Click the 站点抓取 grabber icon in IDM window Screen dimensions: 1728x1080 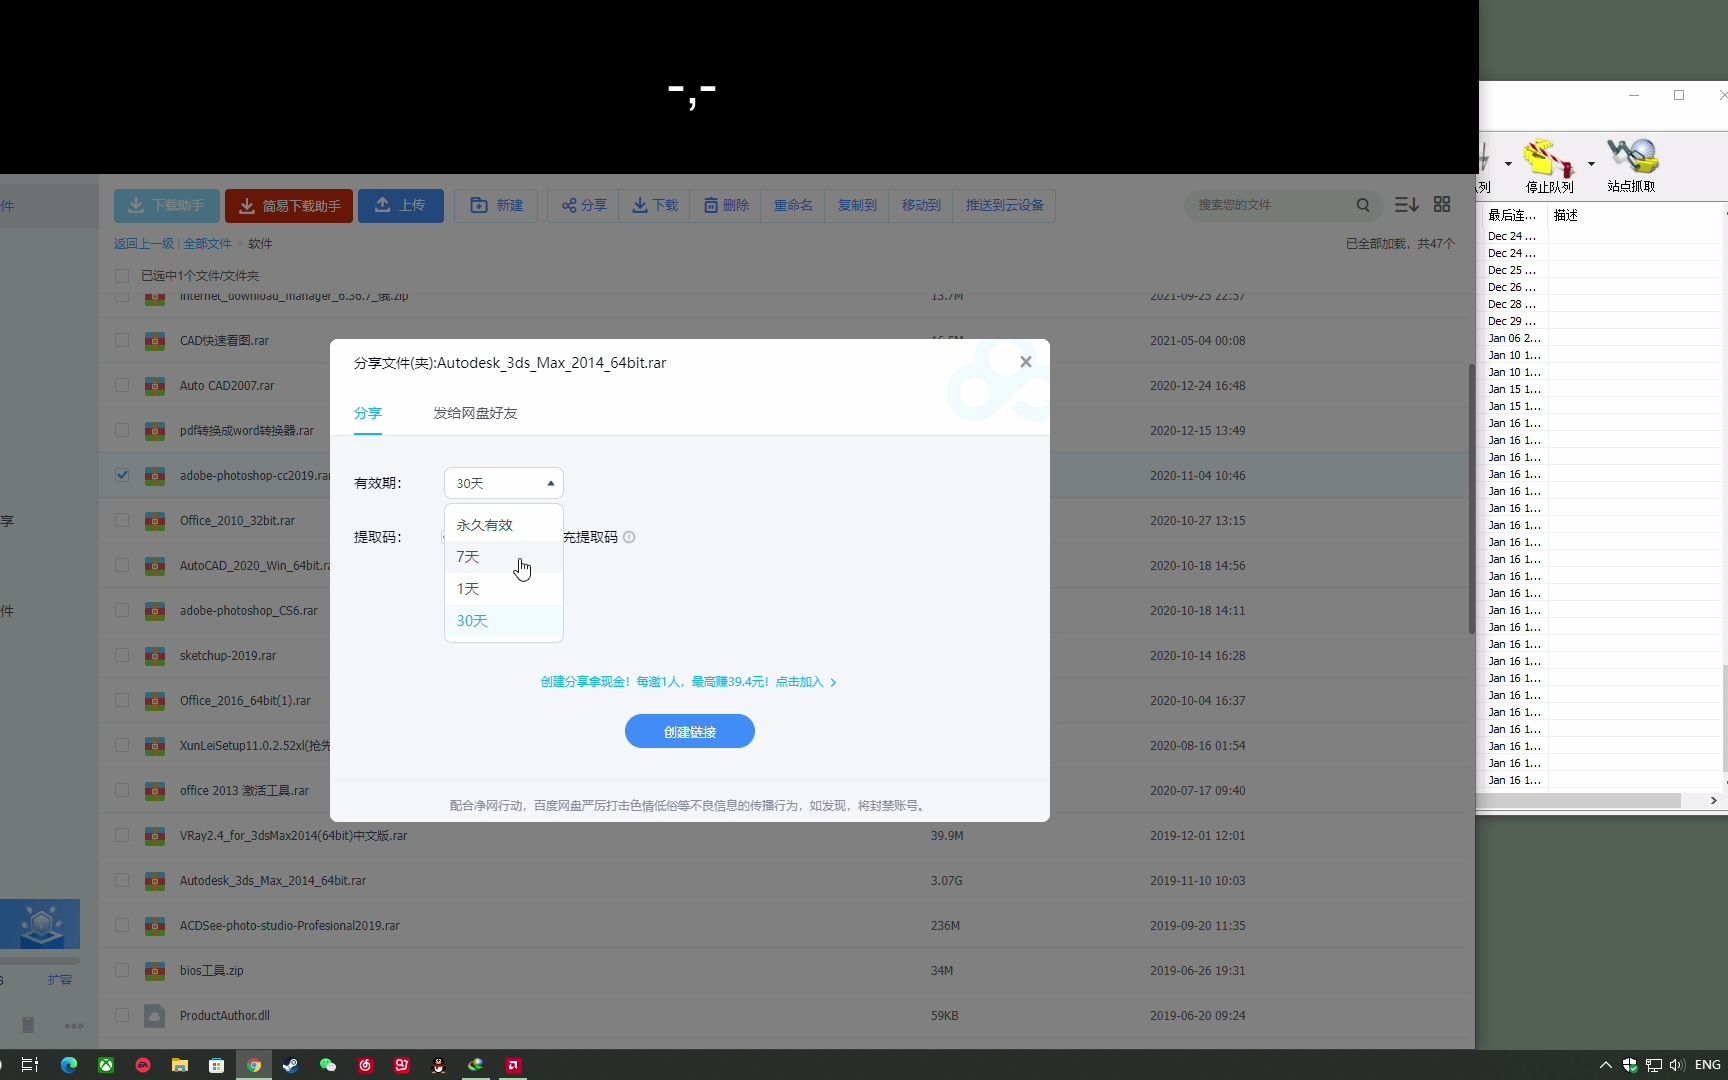click(1631, 164)
